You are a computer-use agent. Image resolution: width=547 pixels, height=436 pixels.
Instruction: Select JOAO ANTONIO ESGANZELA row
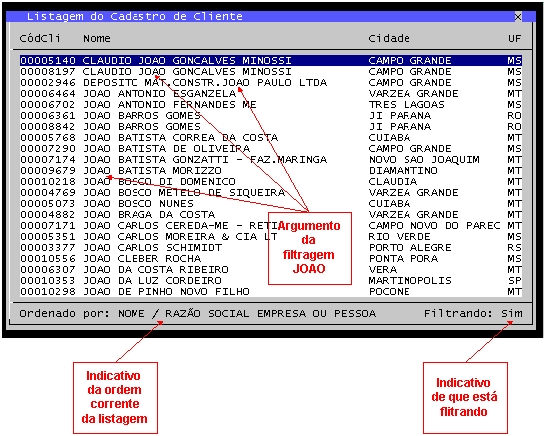click(271, 93)
